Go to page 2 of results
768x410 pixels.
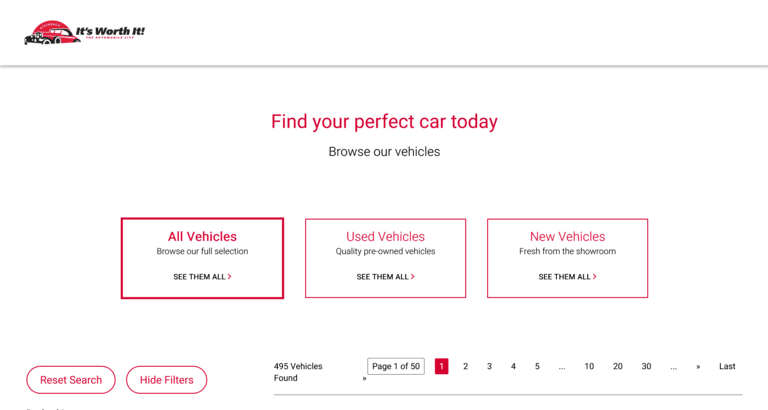tap(465, 366)
